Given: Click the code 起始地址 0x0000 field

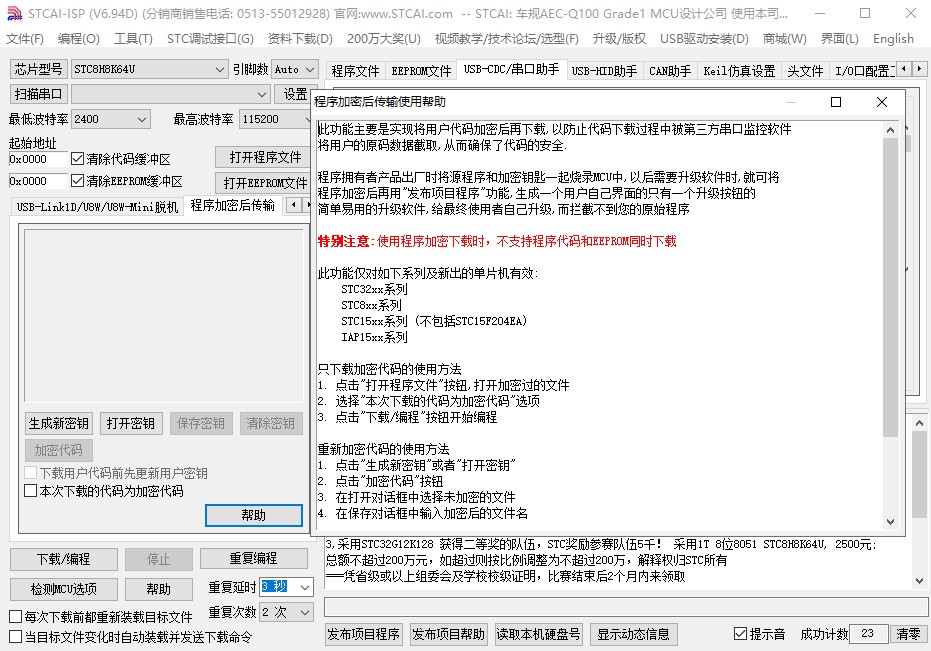Looking at the screenshot, I should click(38, 159).
